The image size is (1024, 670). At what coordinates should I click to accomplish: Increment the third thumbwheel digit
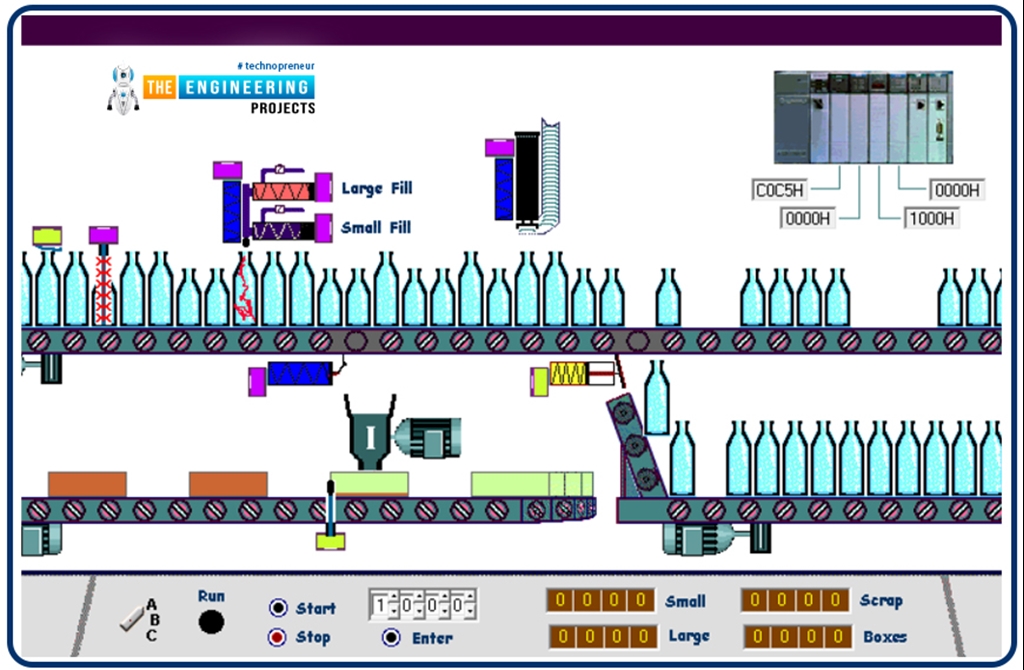pos(445,596)
